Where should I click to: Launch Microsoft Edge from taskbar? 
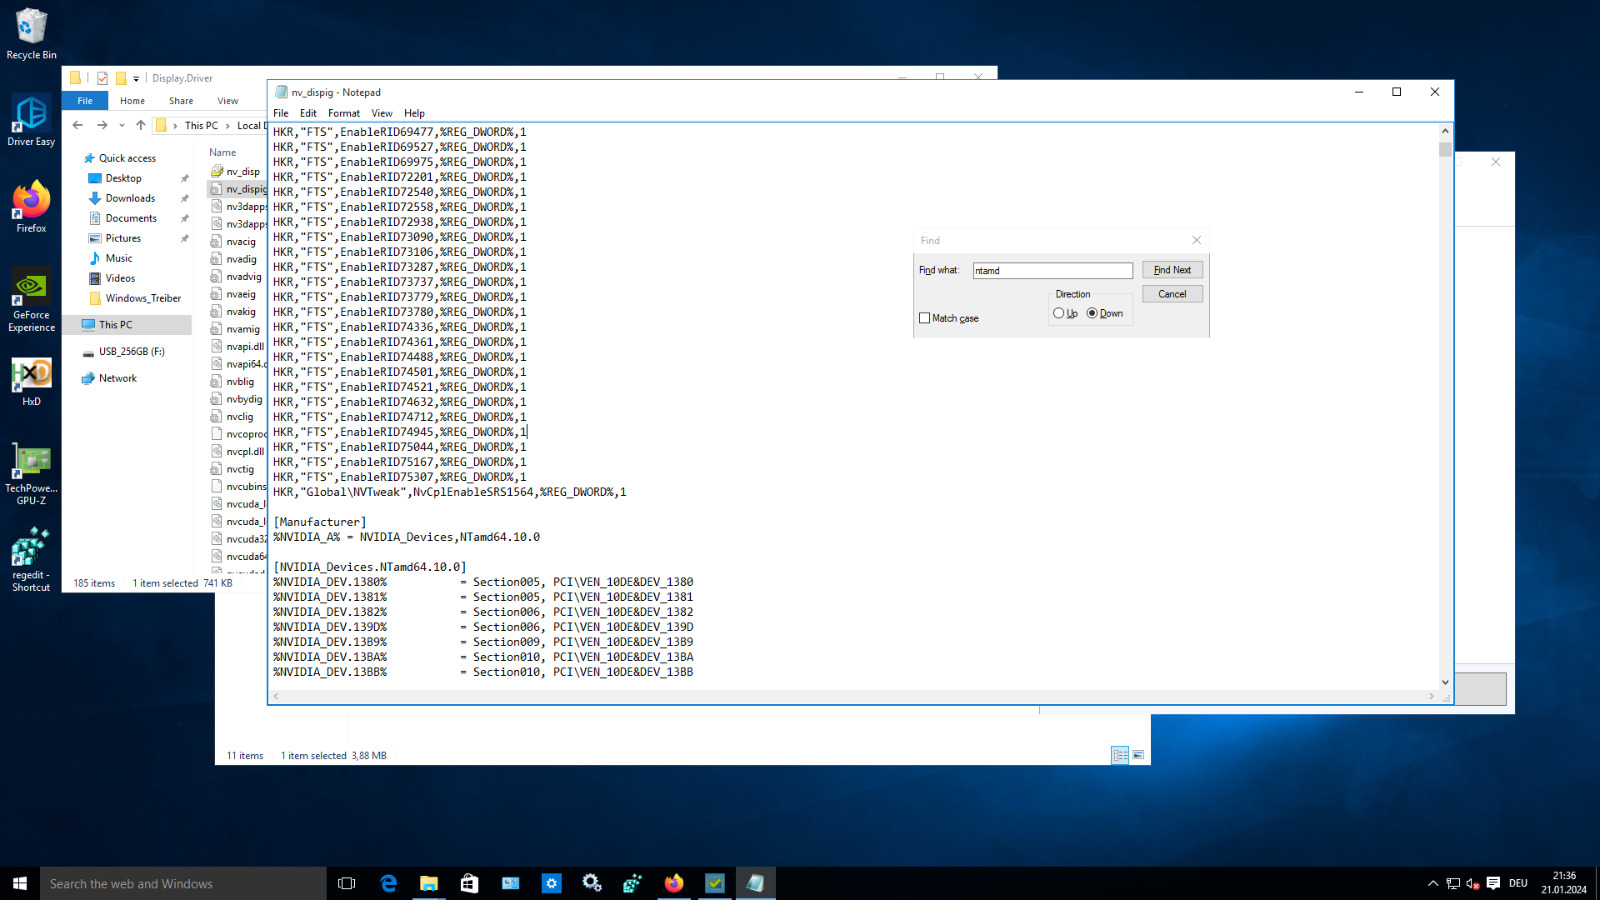click(x=388, y=883)
